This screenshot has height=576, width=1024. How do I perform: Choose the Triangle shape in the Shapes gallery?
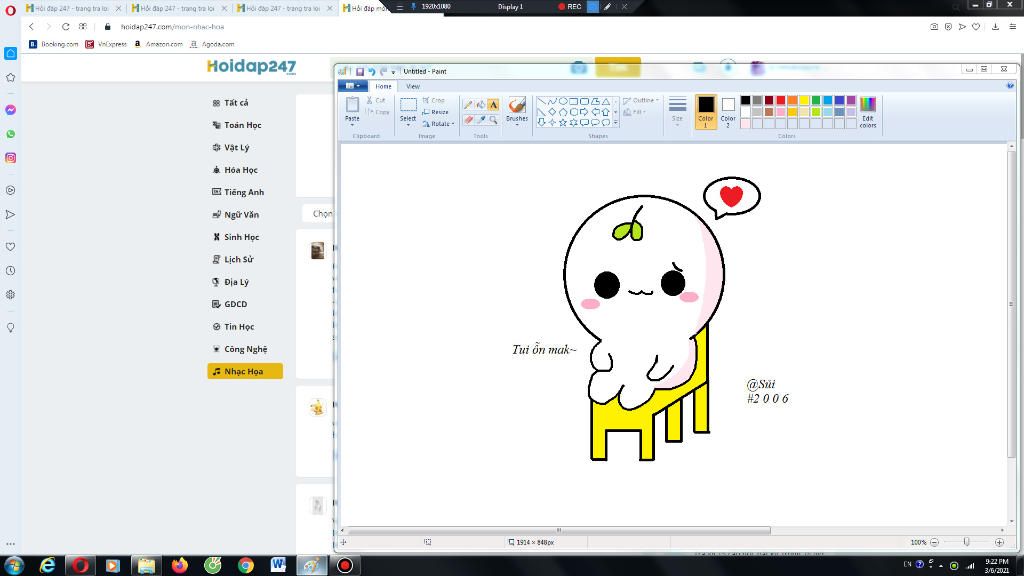coord(606,101)
